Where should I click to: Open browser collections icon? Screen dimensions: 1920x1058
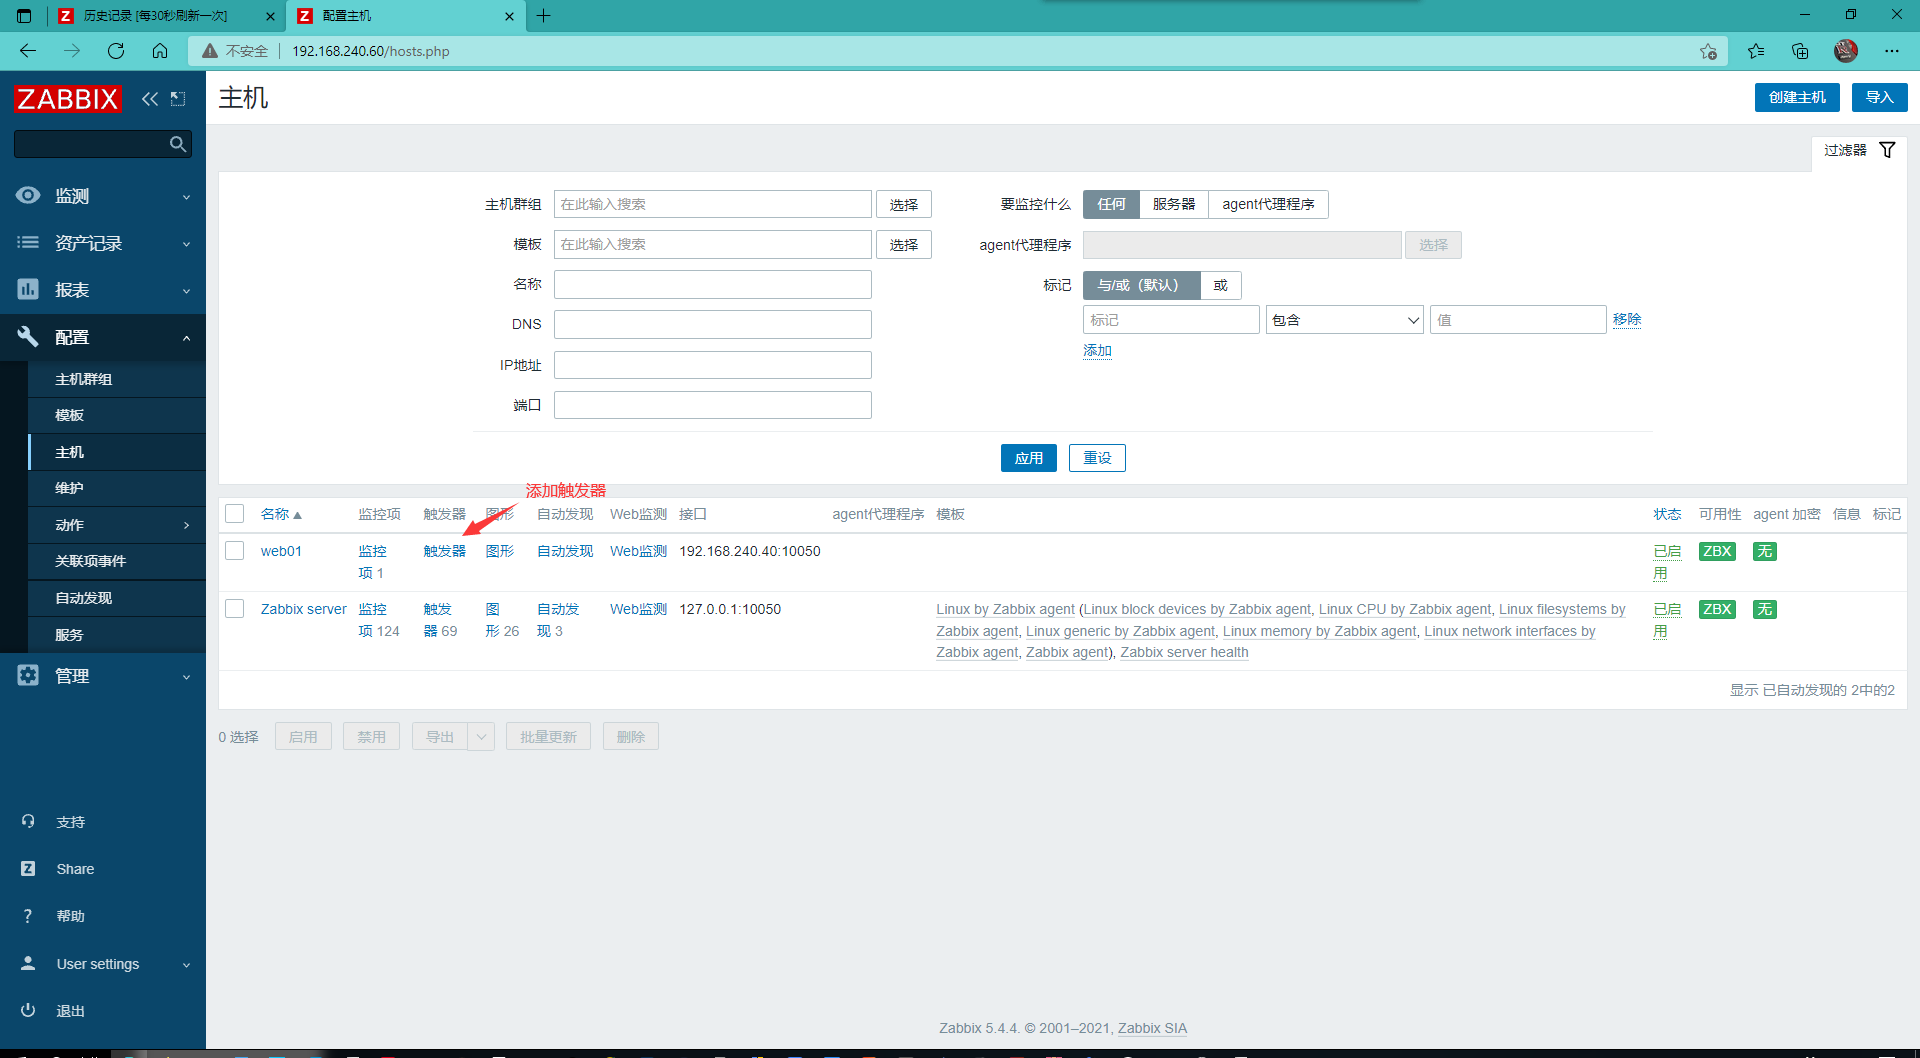(1800, 51)
